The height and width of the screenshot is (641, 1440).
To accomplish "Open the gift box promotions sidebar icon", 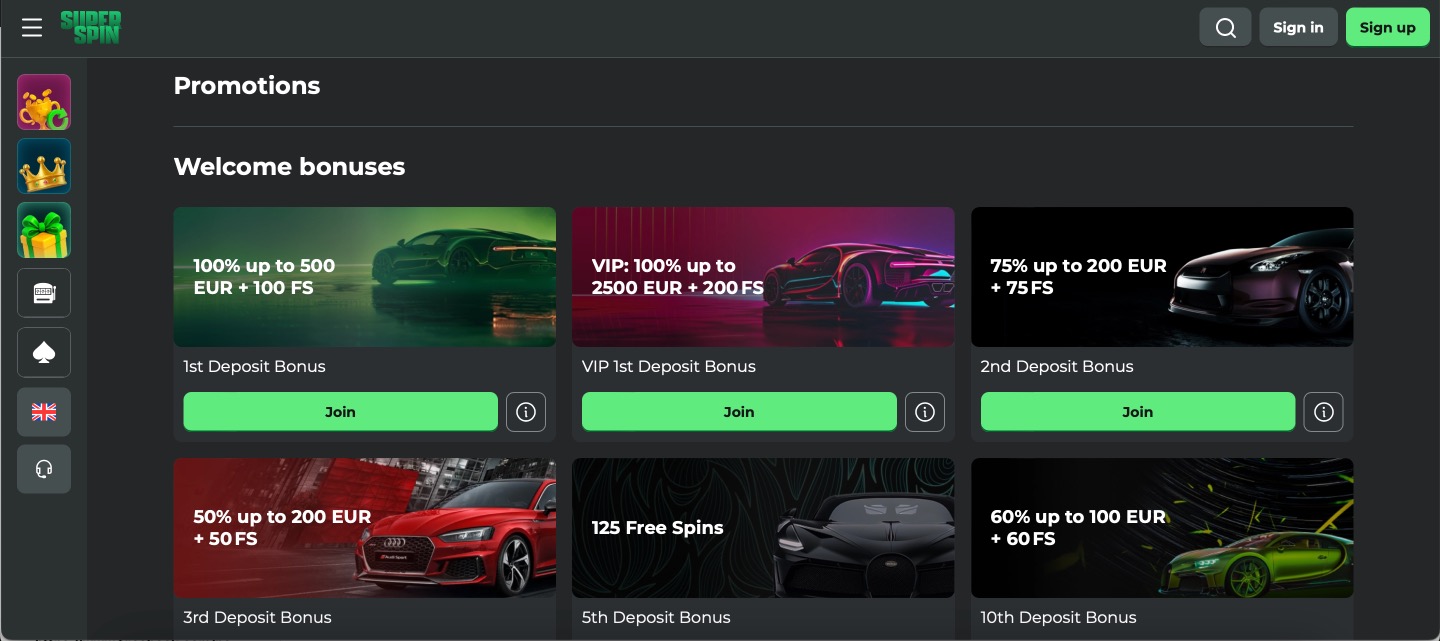I will [44, 230].
